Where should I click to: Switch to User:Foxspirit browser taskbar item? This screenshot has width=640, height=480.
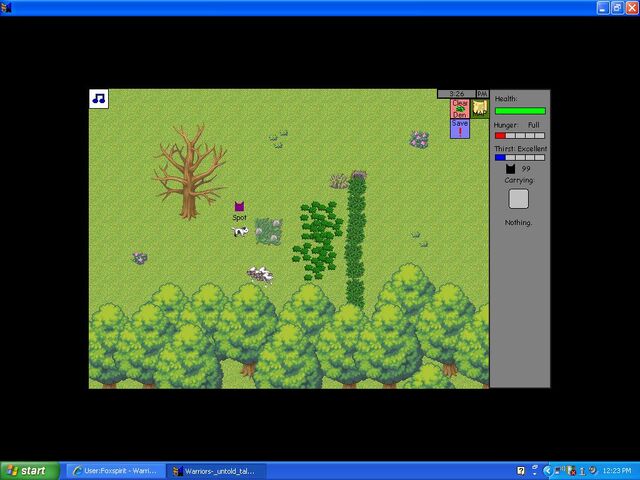(x=116, y=471)
